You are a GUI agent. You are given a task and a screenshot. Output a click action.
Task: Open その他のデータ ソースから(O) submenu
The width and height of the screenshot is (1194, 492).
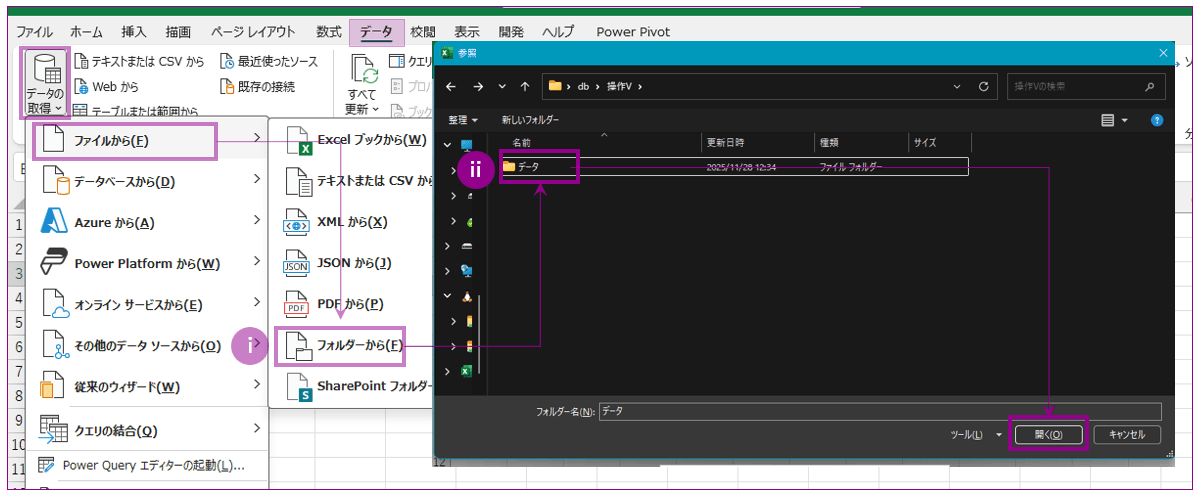pos(149,346)
